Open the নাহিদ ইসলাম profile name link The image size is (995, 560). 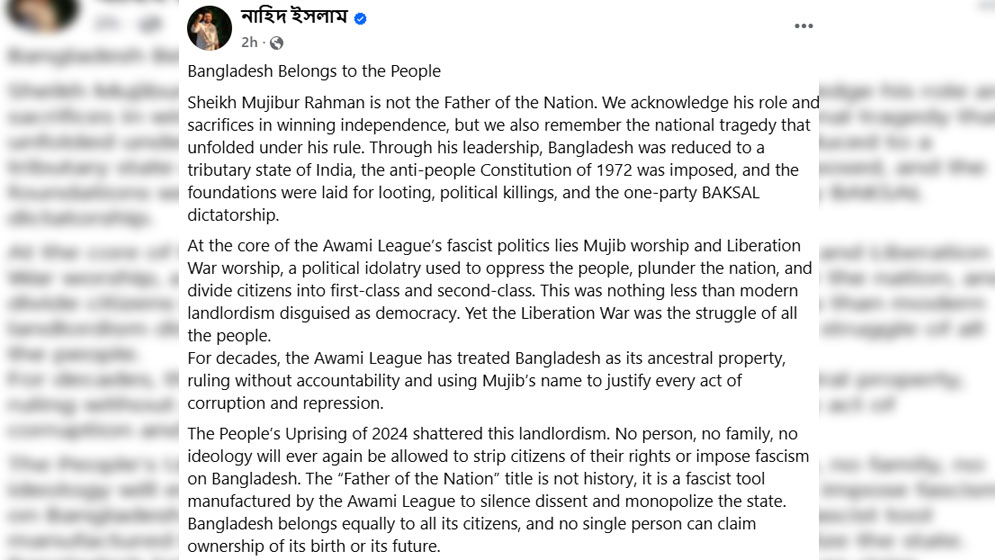point(294,16)
